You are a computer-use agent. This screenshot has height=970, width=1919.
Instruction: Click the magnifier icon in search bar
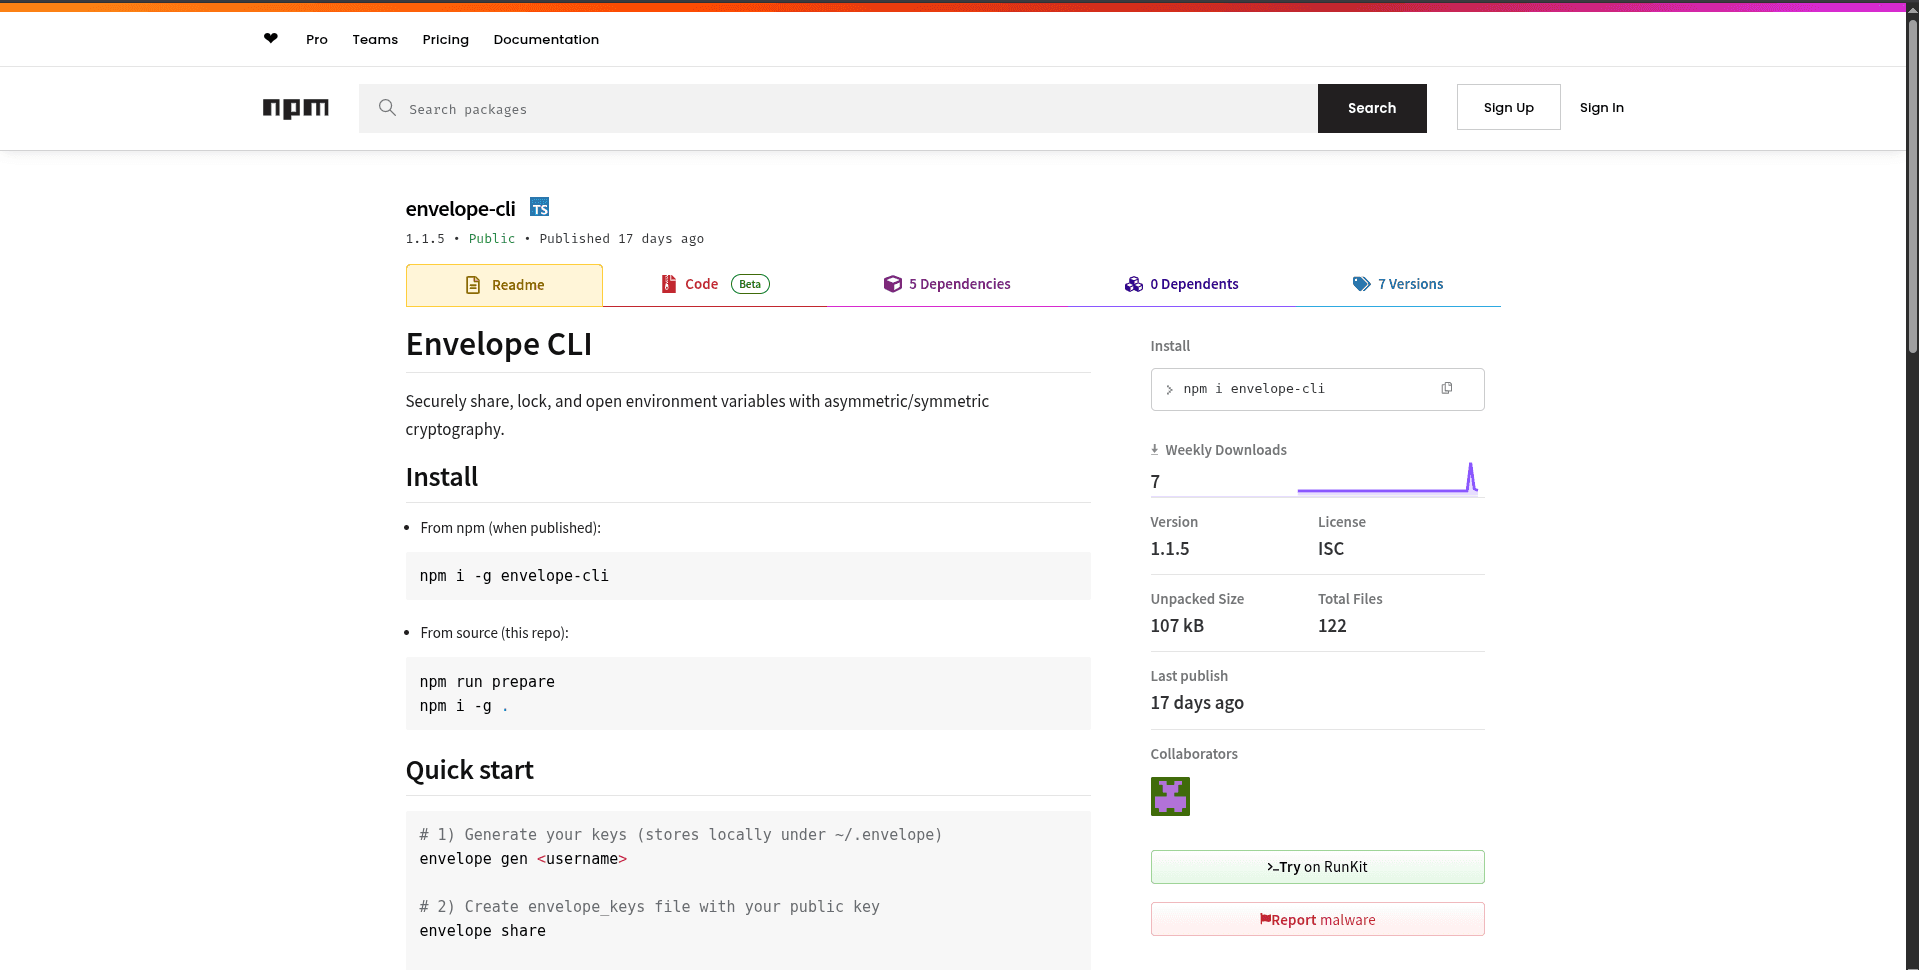tap(387, 108)
